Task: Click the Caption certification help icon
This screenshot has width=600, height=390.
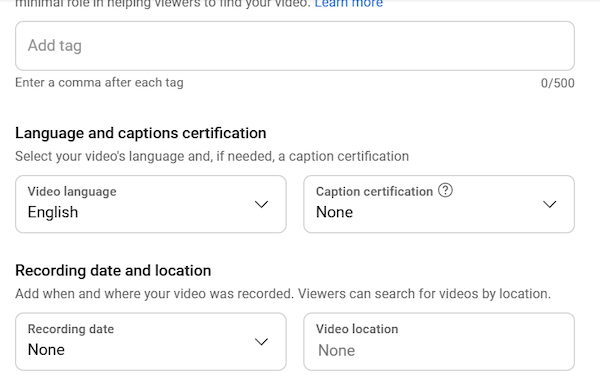Action: click(445, 190)
